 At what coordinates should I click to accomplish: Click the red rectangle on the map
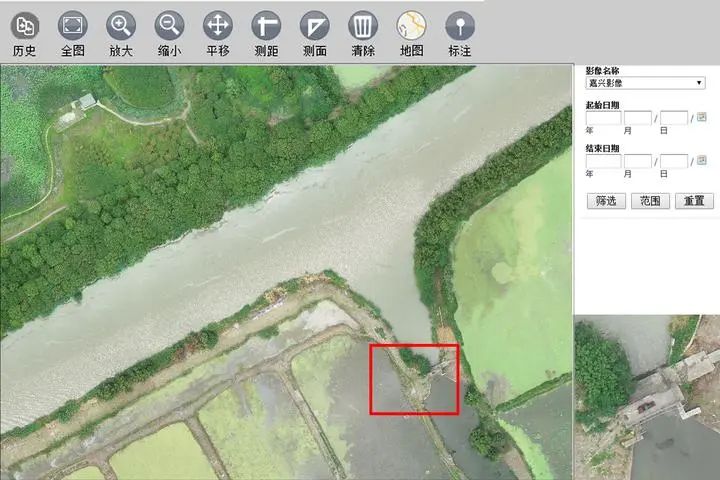click(x=414, y=379)
